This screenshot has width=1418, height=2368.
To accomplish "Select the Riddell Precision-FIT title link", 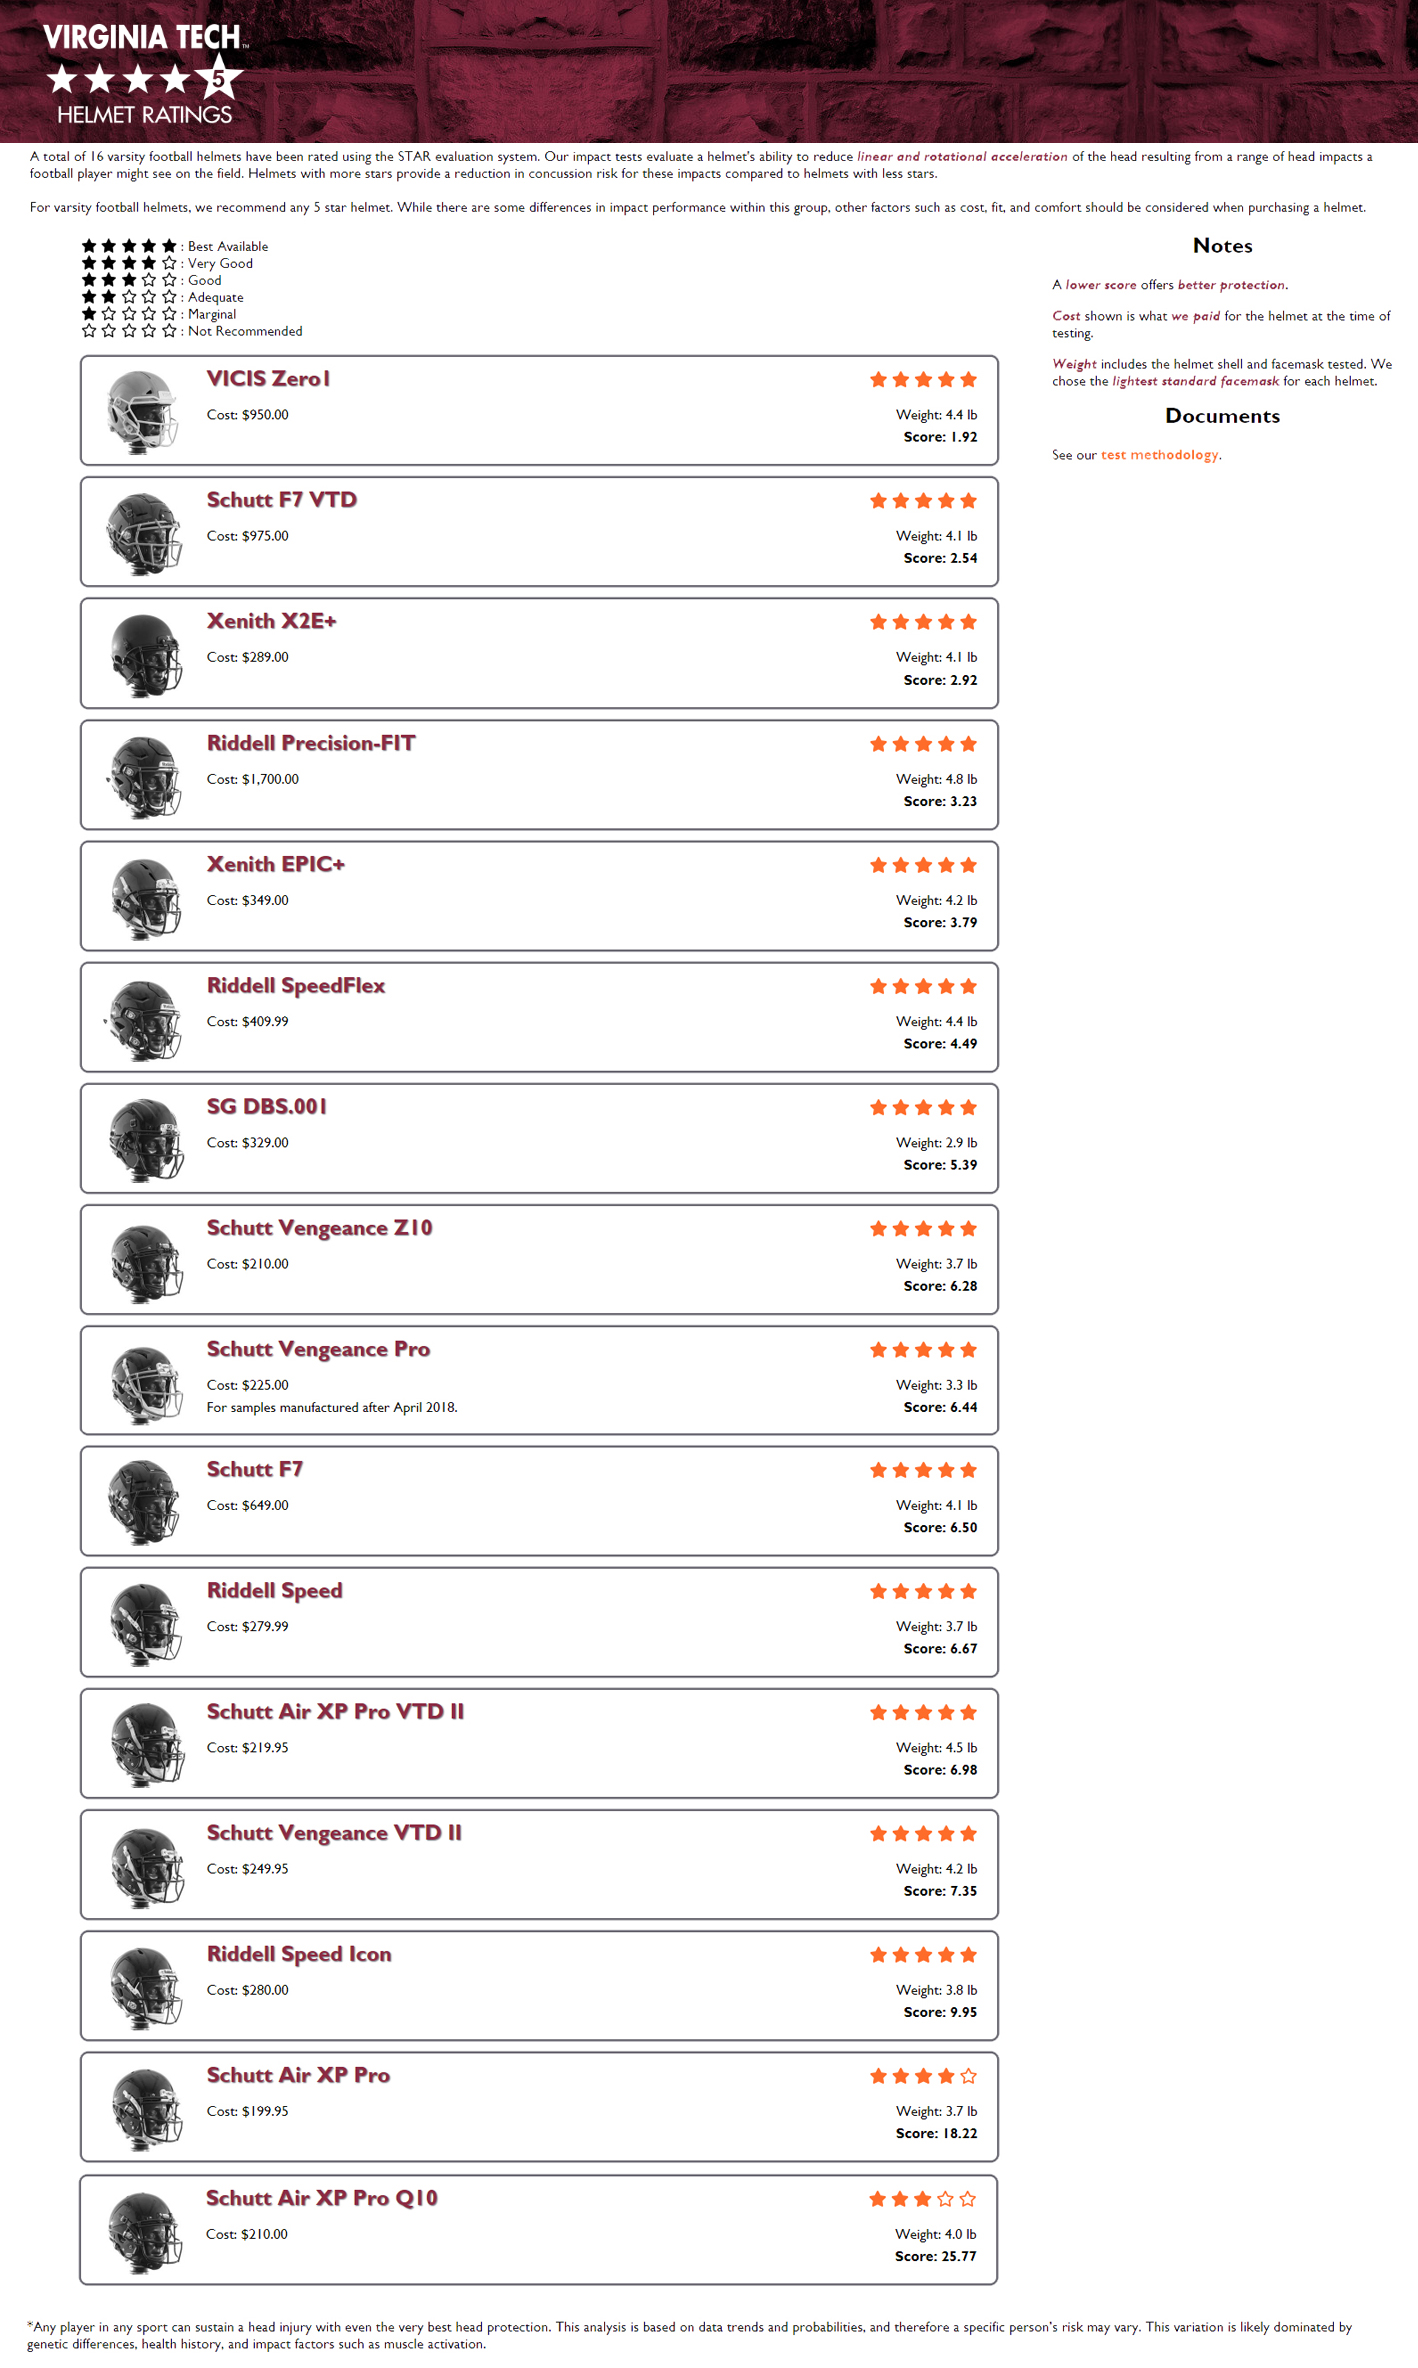I will (x=310, y=743).
